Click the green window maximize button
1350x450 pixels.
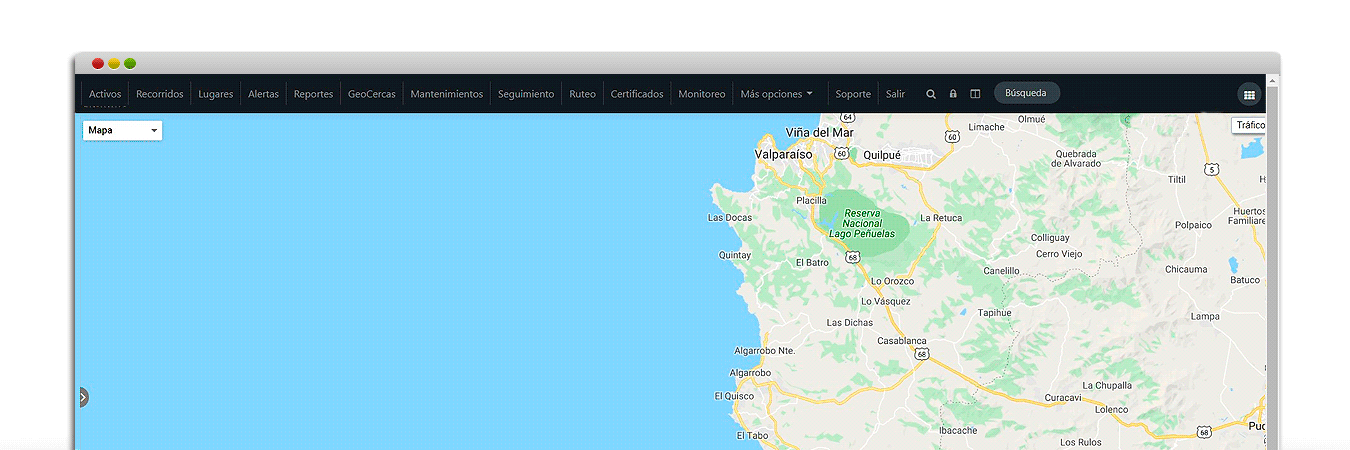pyautogui.click(x=130, y=63)
